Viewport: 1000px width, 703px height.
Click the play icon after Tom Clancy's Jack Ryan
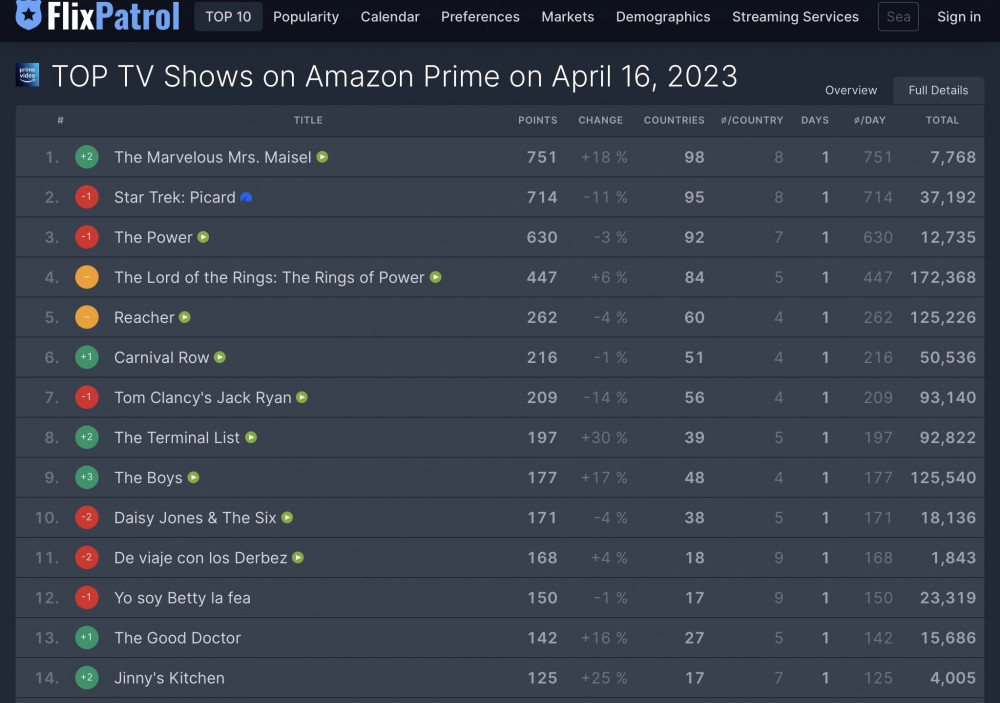(x=302, y=397)
